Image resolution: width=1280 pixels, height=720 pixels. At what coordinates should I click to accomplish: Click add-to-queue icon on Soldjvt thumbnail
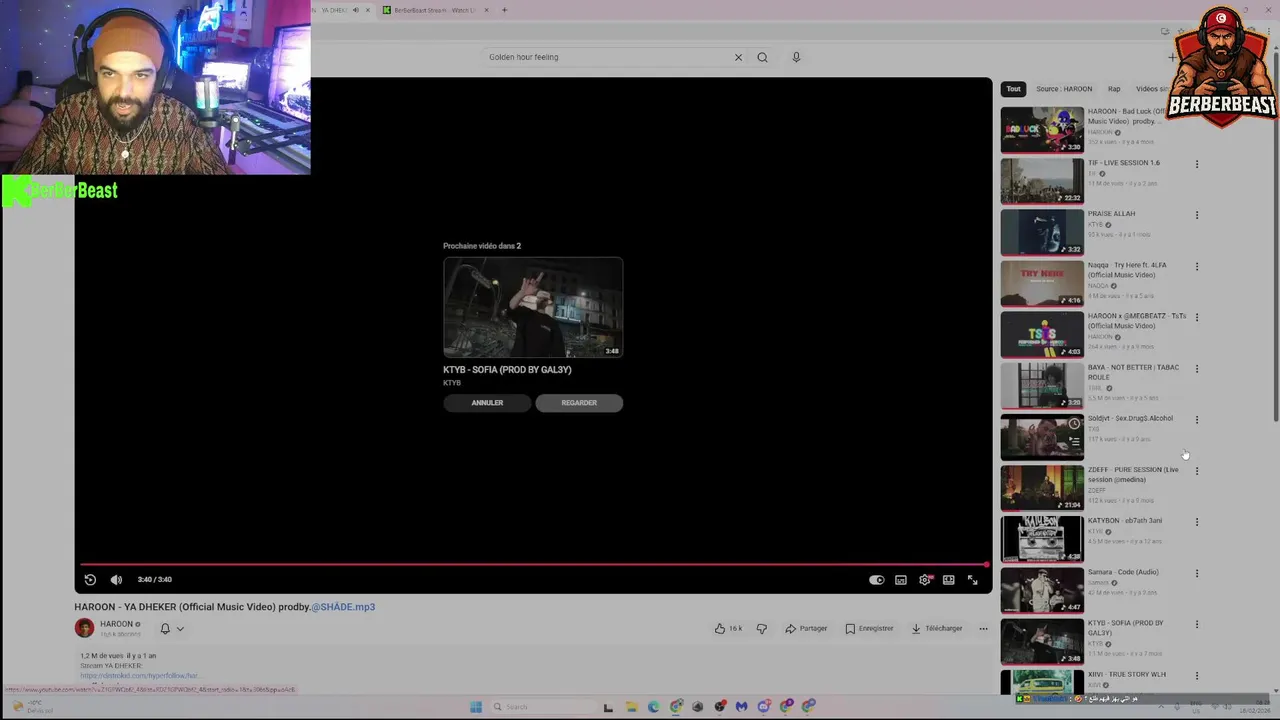[1074, 441]
